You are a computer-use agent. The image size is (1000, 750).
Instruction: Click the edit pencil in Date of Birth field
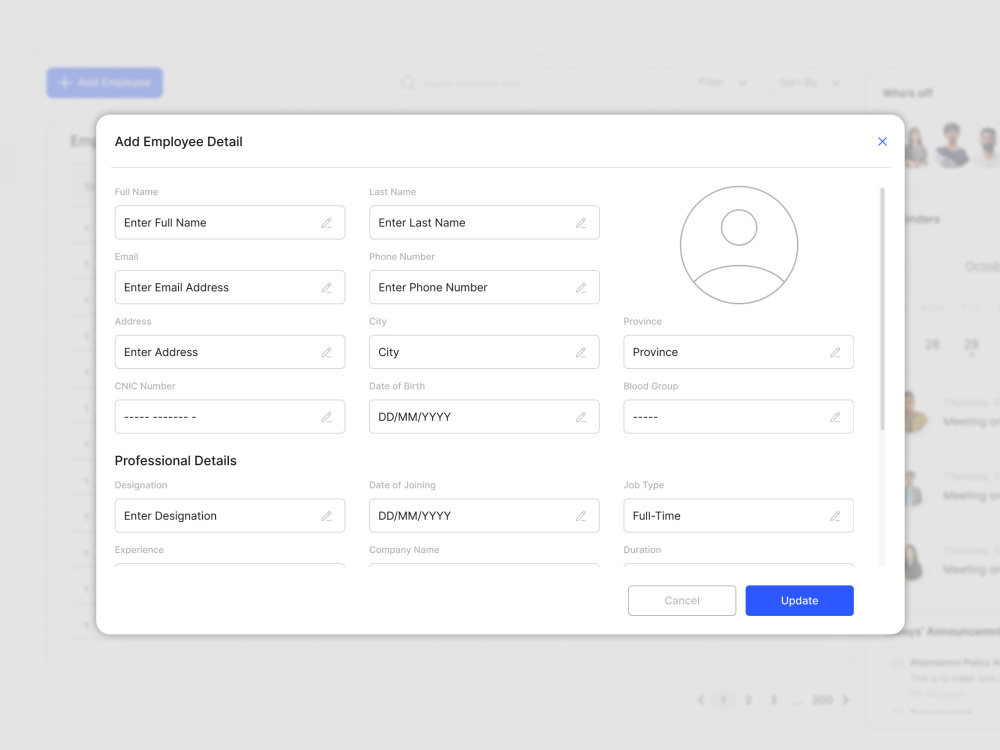pos(581,417)
